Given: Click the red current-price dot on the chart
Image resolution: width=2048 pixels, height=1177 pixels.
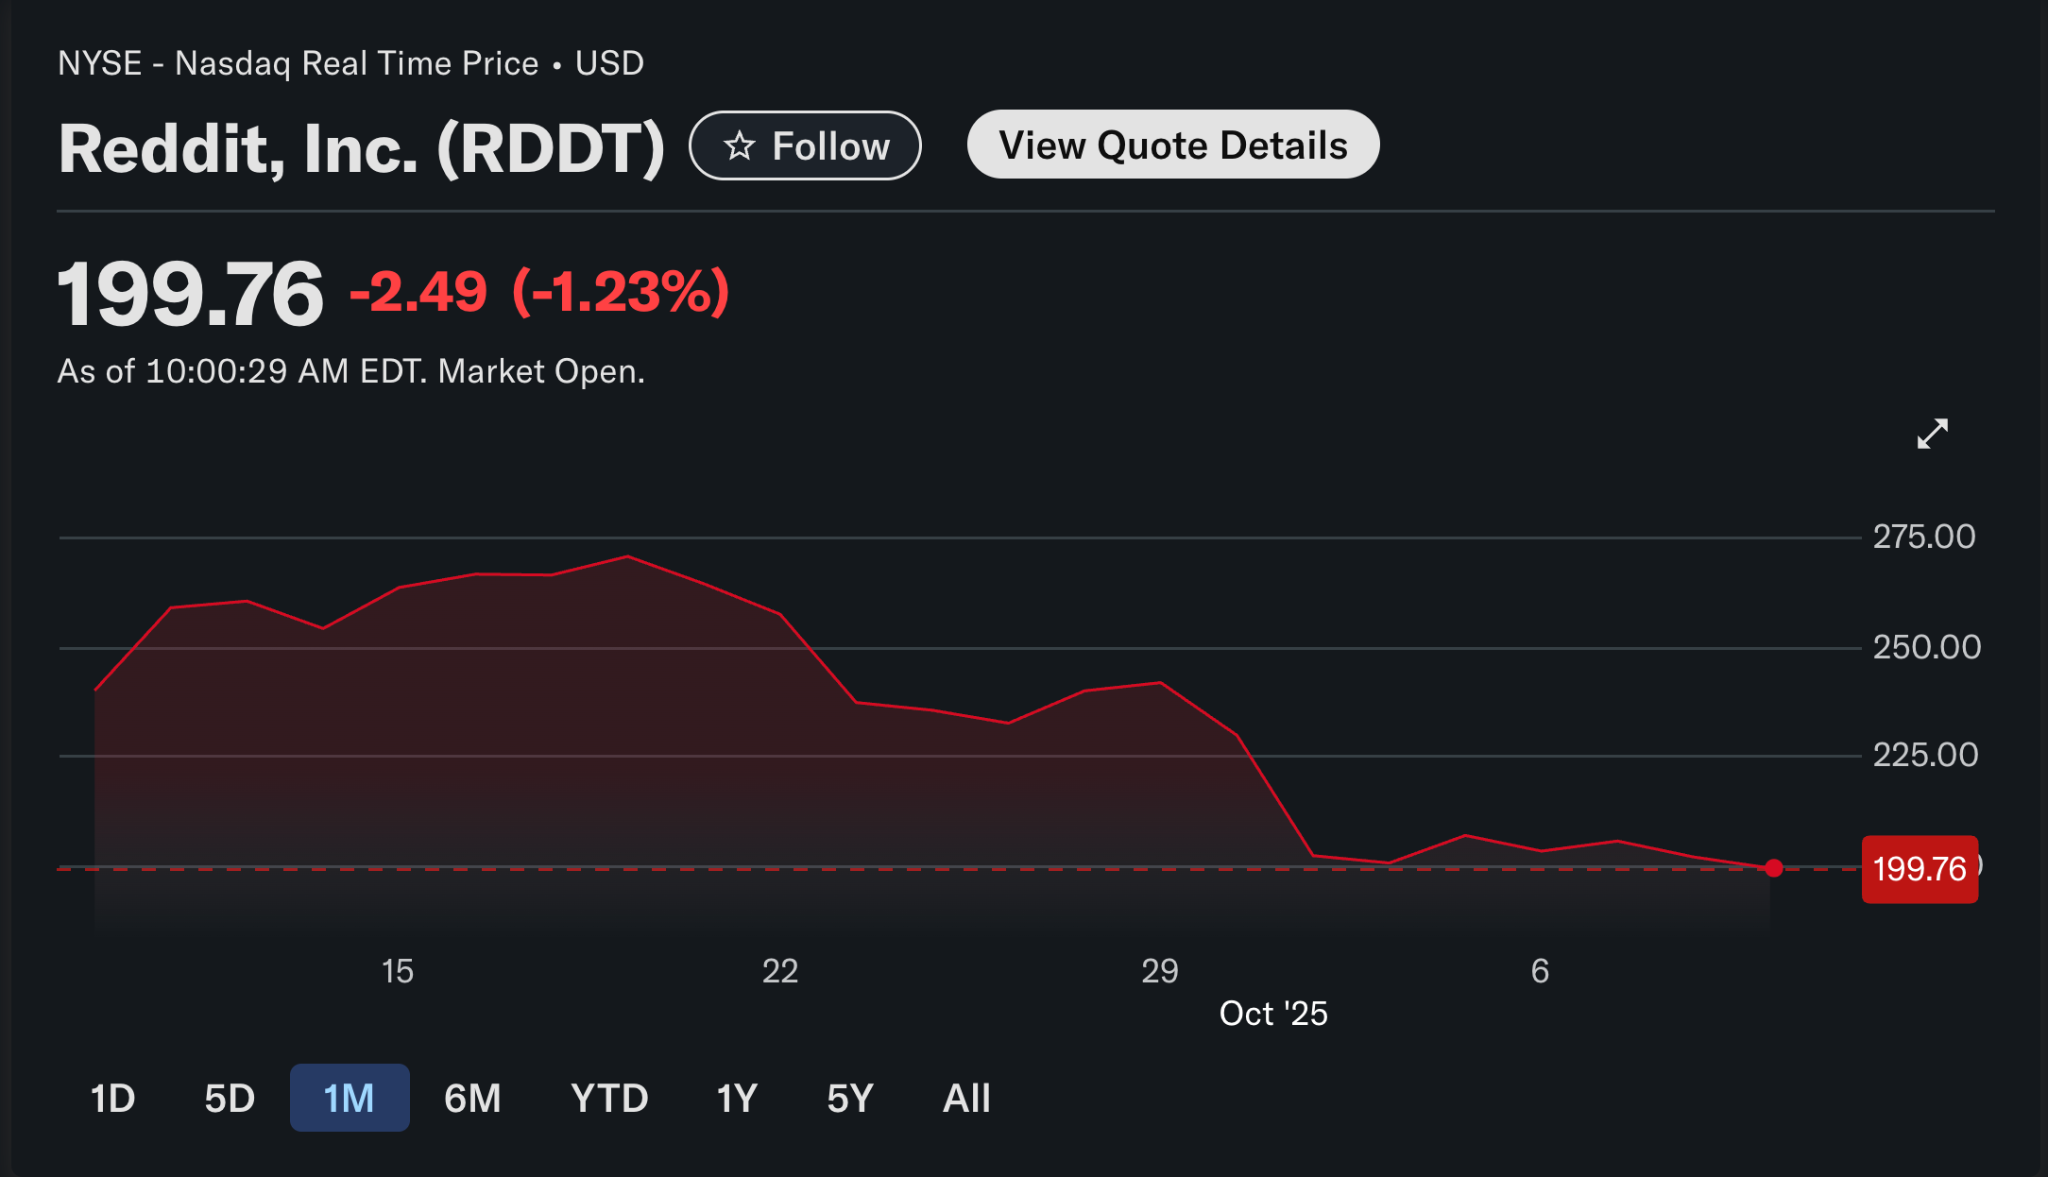Looking at the screenshot, I should click(x=1774, y=868).
